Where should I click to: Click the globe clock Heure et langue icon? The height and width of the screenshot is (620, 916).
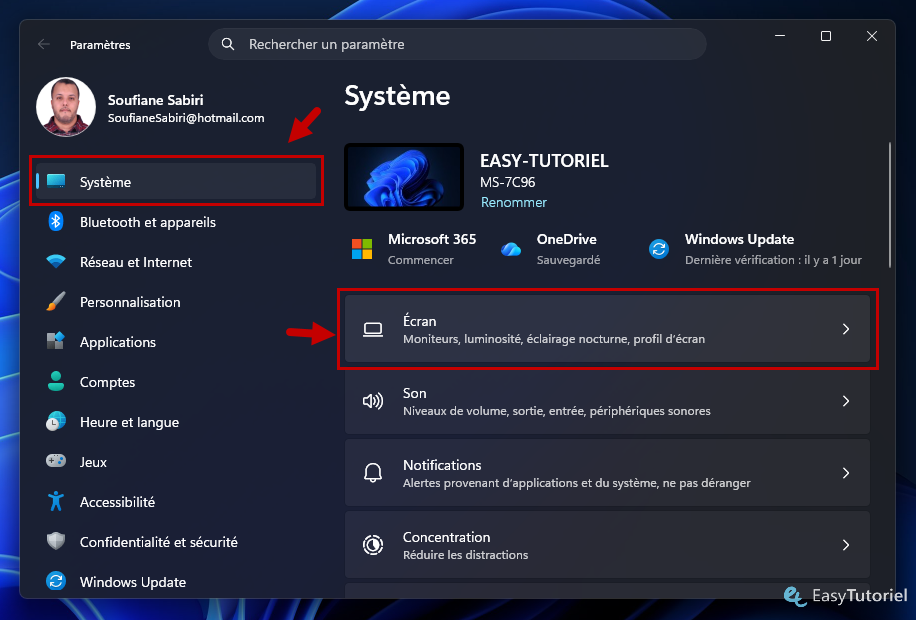pos(56,421)
